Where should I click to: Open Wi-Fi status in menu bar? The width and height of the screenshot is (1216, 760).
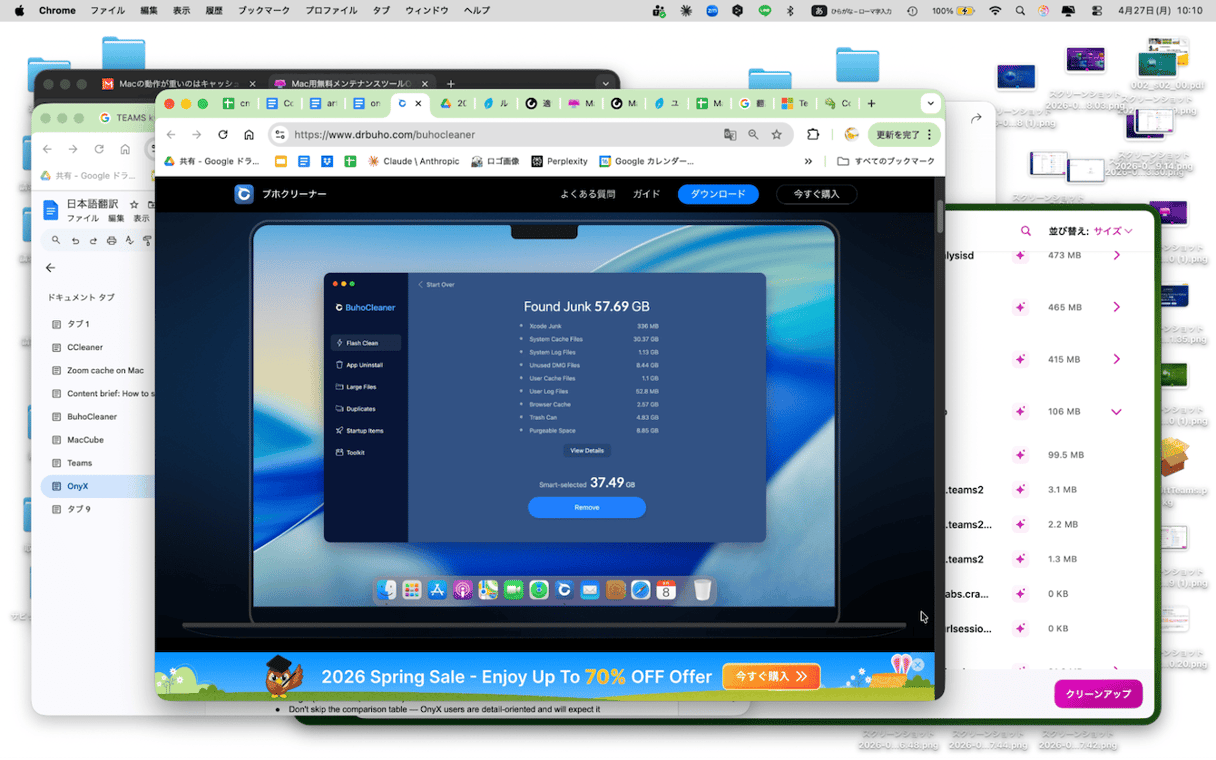tap(995, 10)
